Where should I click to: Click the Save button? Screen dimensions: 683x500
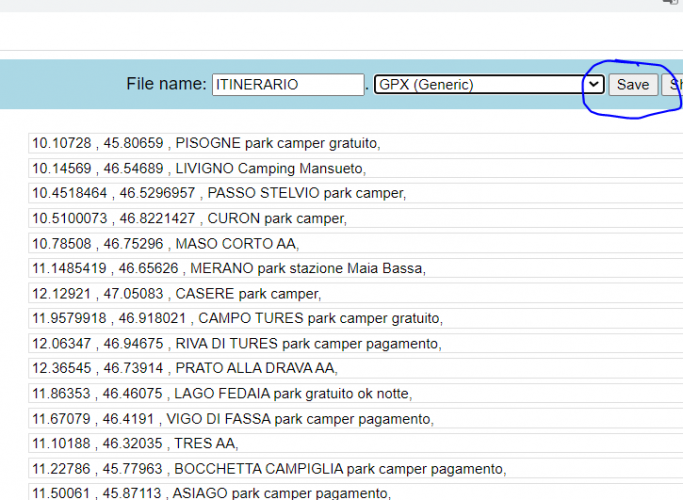632,85
